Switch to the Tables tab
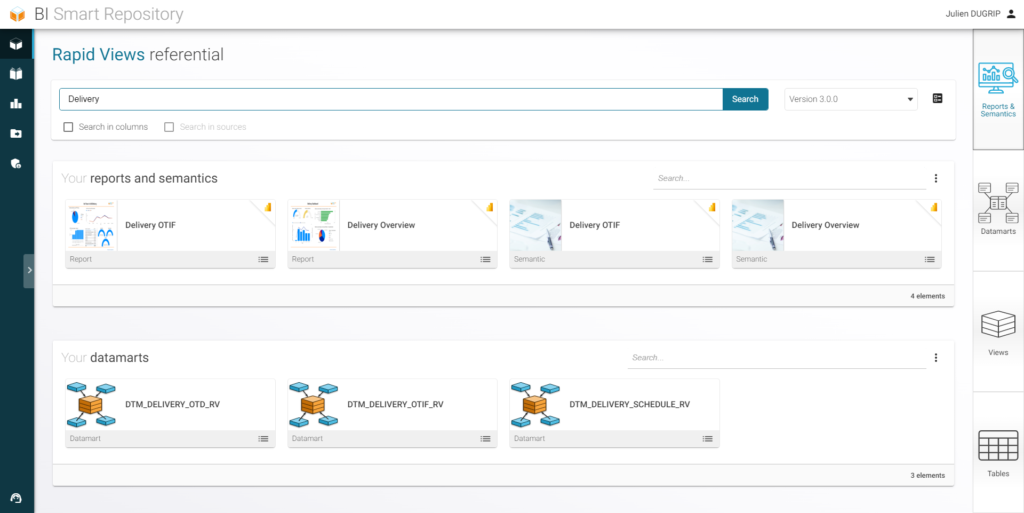The width and height of the screenshot is (1024, 513). pyautogui.click(x=998, y=452)
